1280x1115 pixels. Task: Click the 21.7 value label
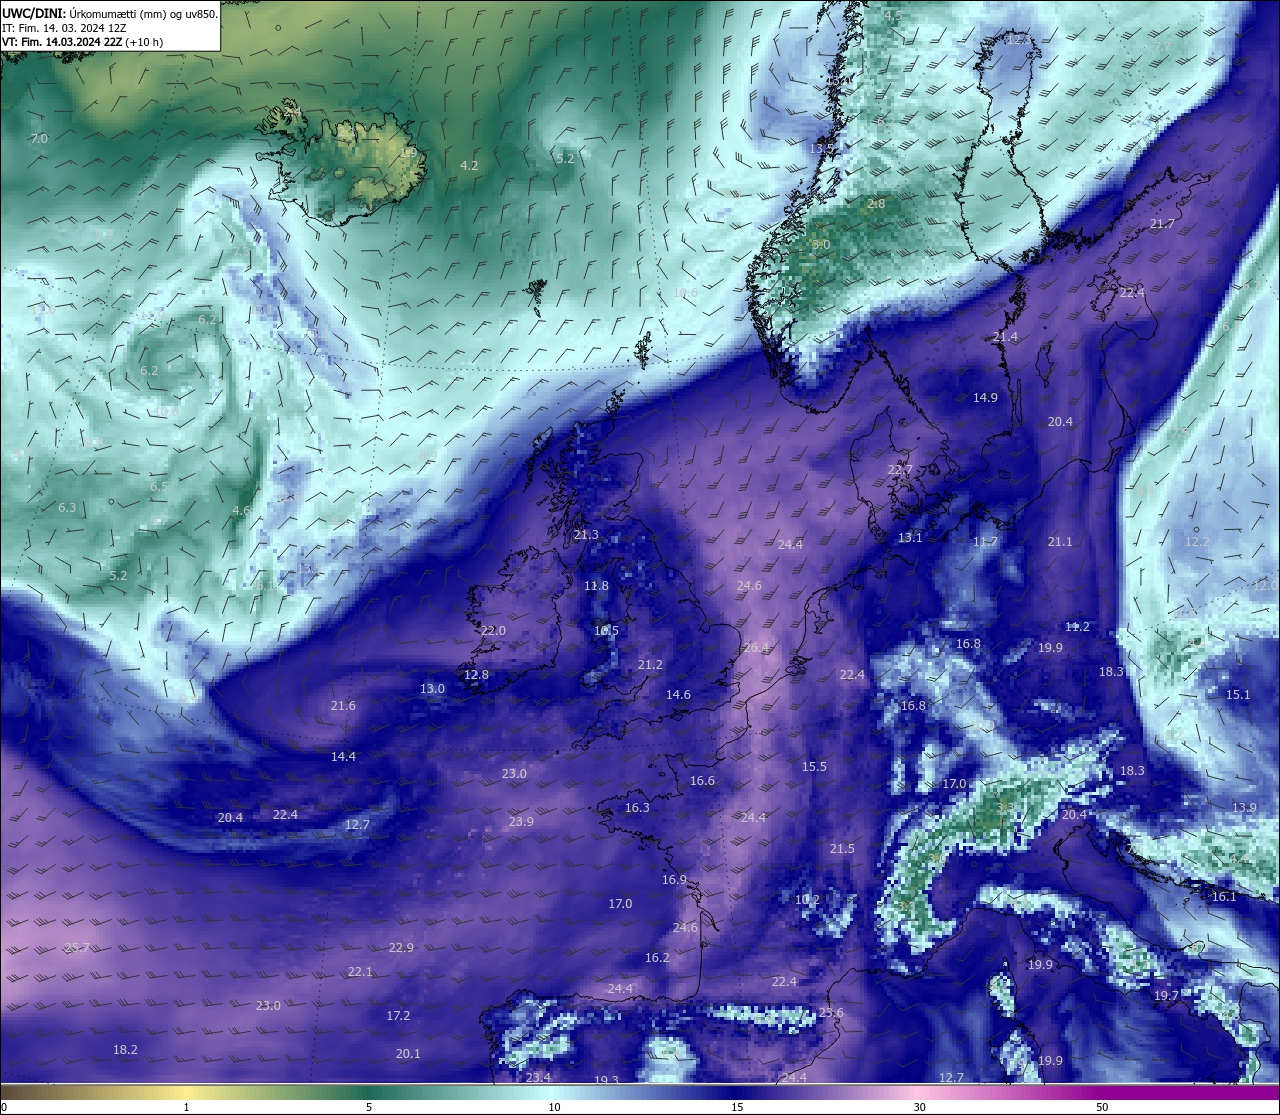tap(1162, 224)
